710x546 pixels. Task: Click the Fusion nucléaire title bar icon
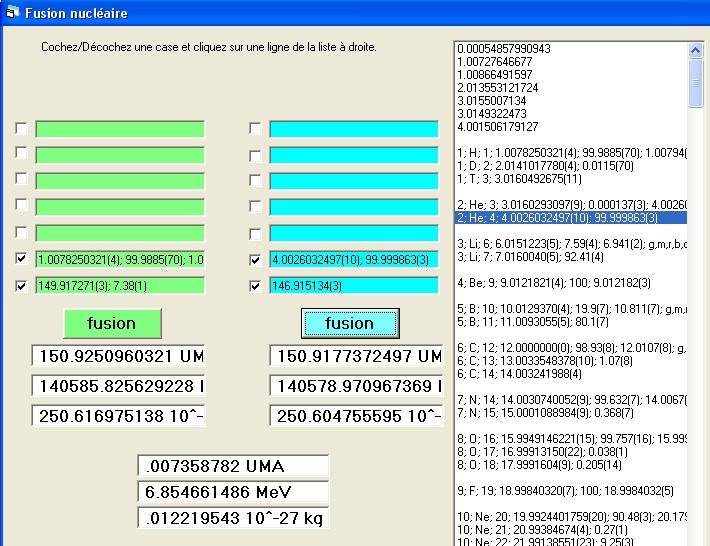[12, 12]
